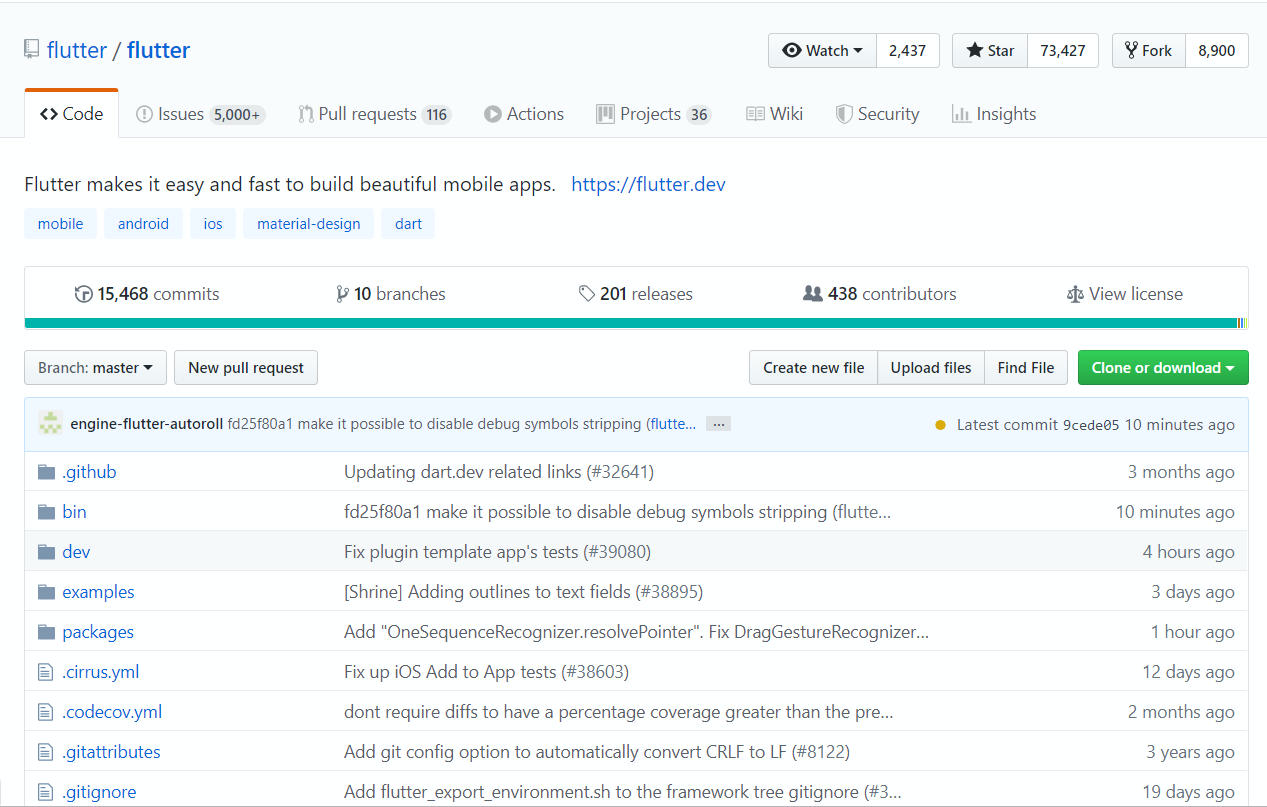Switch to the Security tab
The height and width of the screenshot is (807, 1267).
877,114
